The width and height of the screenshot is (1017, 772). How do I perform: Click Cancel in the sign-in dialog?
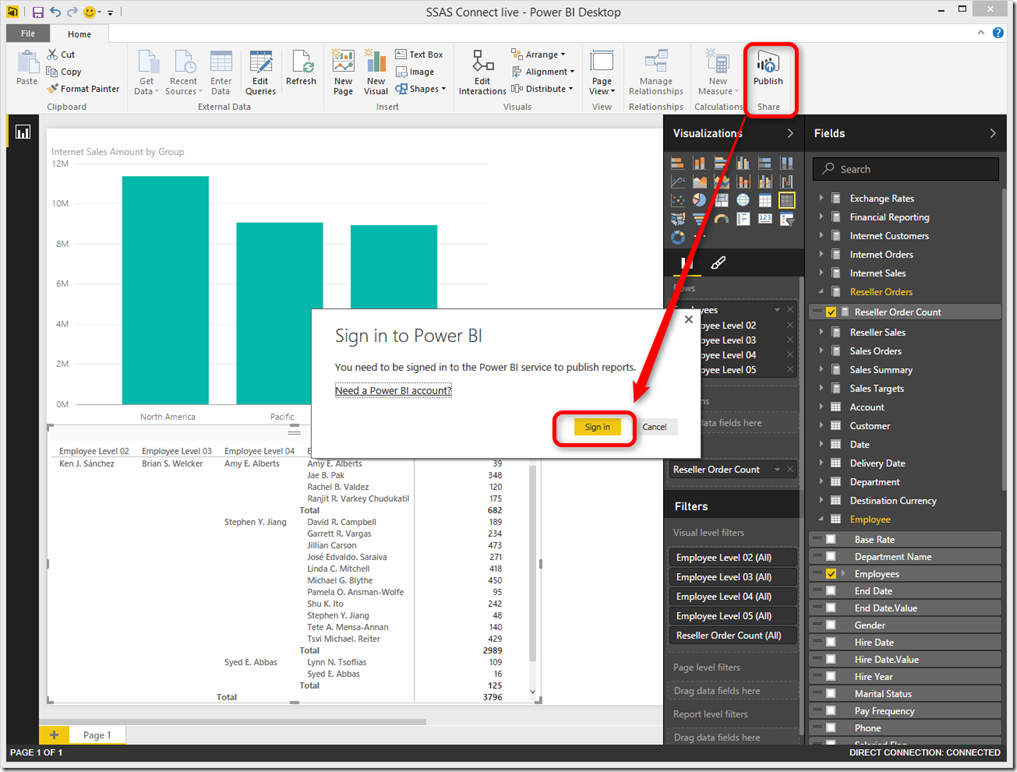coord(654,427)
